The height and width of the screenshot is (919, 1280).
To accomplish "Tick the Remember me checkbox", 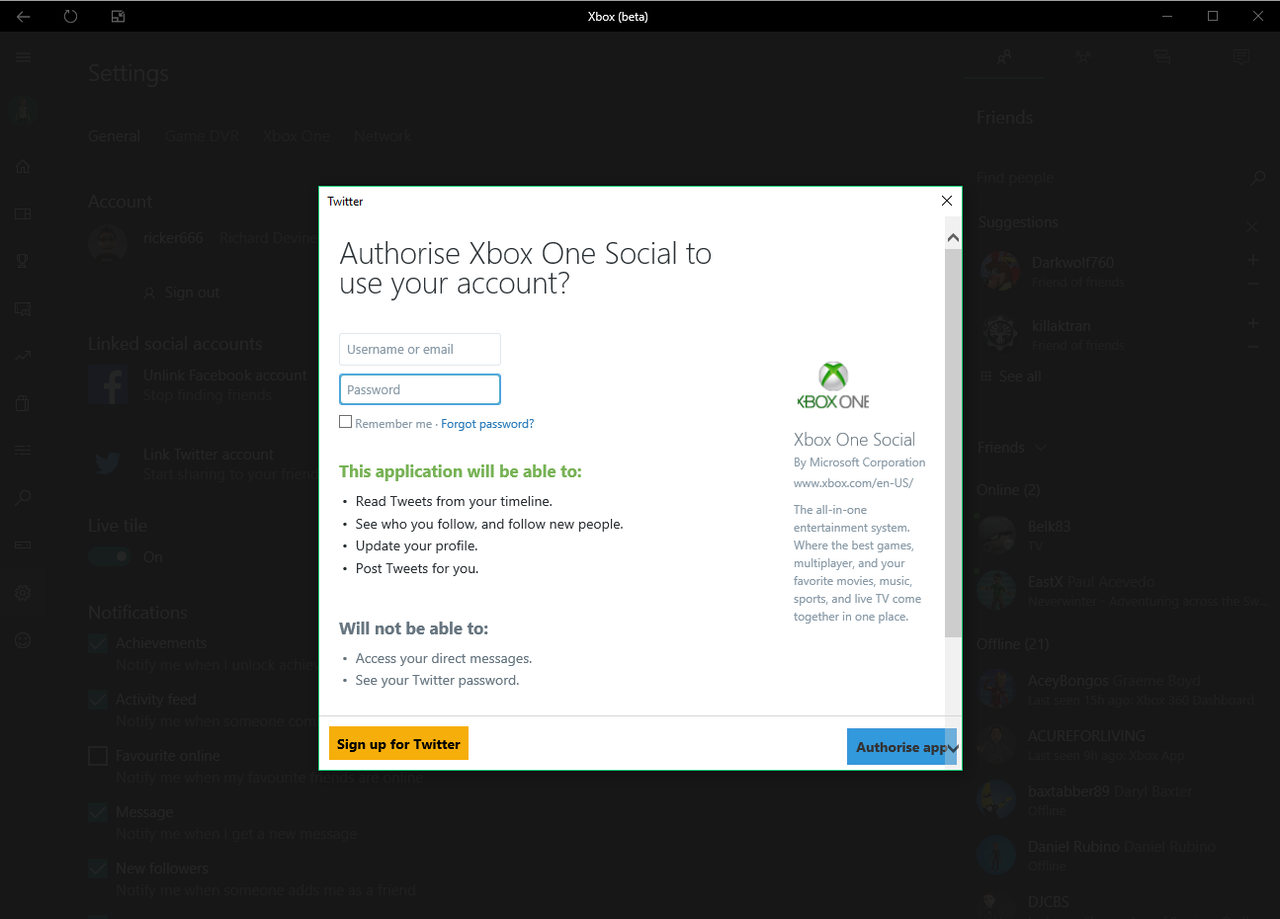I will [345, 422].
